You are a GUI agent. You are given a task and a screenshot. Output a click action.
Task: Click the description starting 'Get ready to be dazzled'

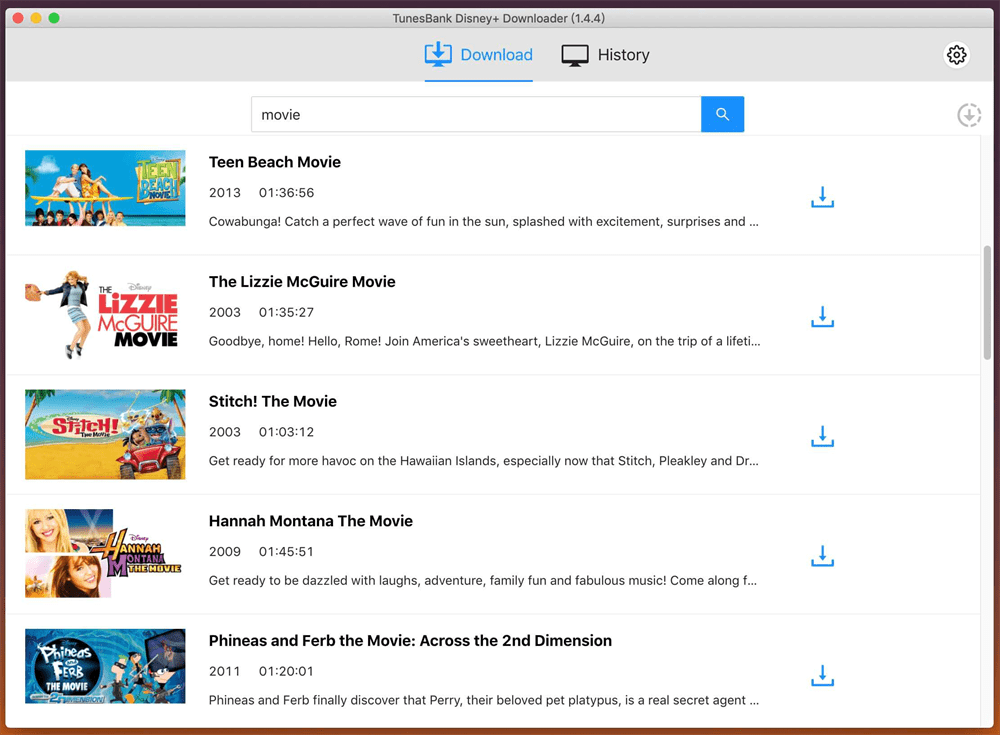483,581
